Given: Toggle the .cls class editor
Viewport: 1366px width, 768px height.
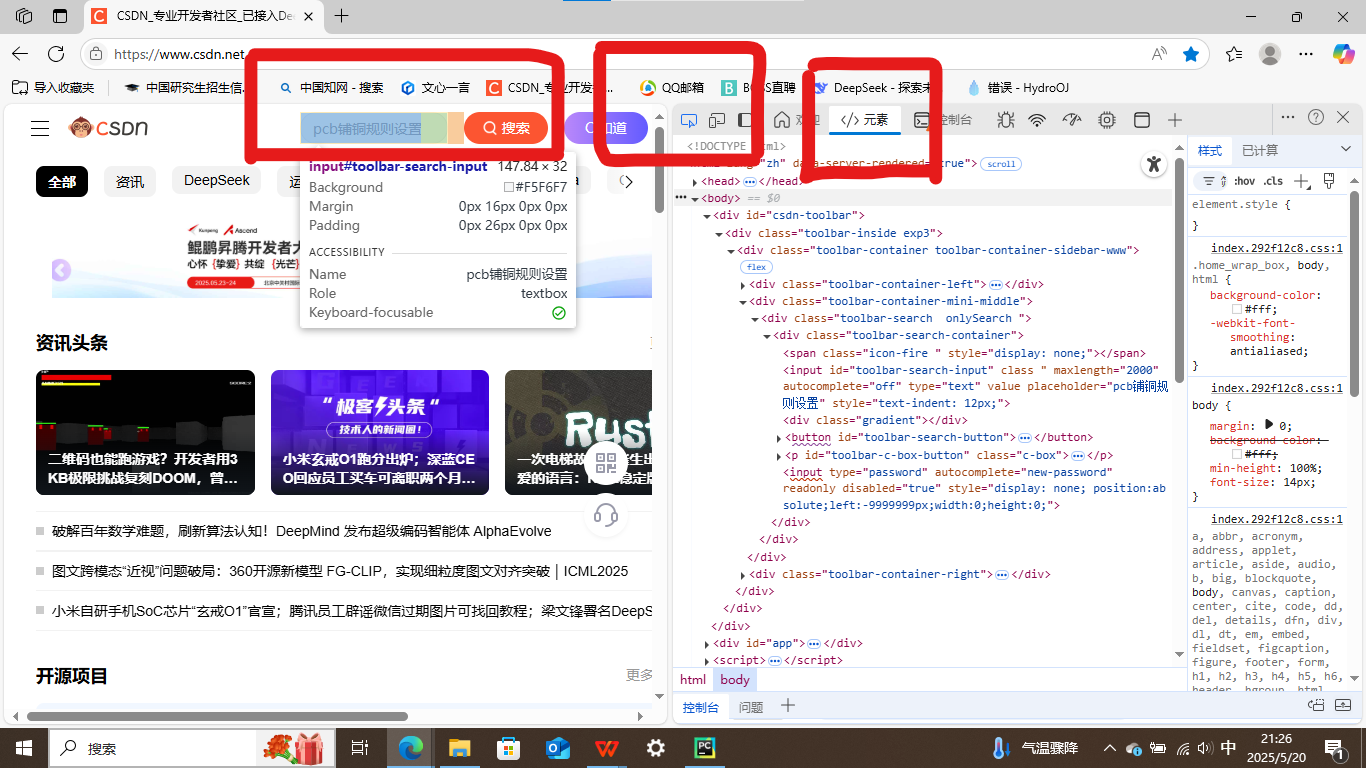Looking at the screenshot, I should coord(1273,181).
